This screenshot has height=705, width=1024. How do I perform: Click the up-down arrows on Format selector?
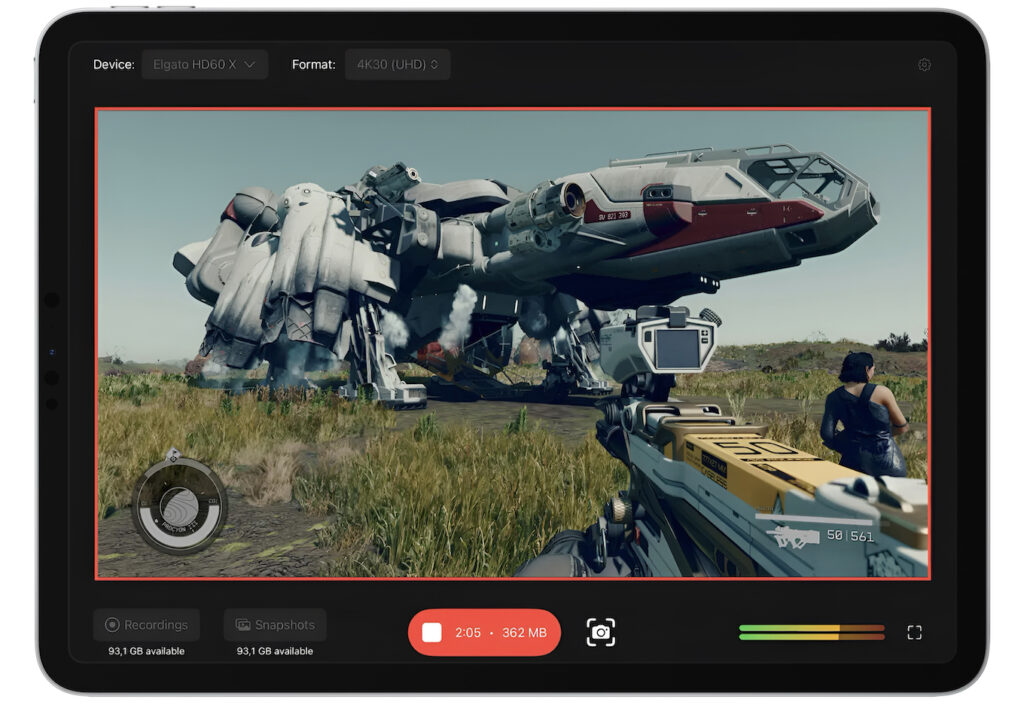pos(433,64)
